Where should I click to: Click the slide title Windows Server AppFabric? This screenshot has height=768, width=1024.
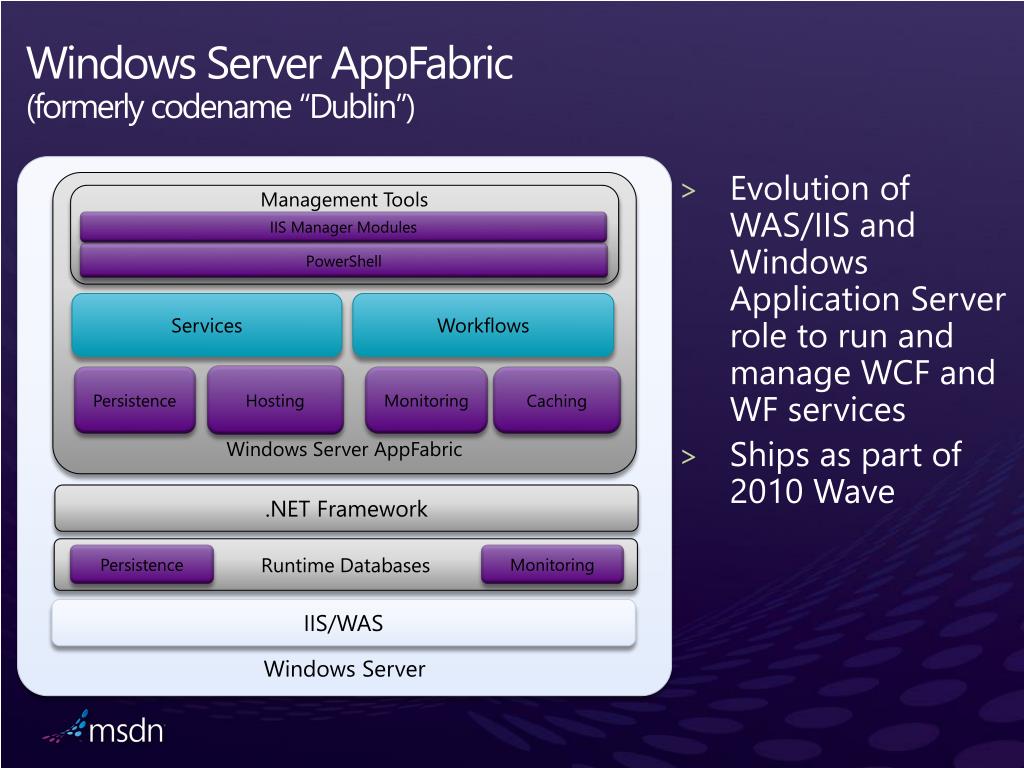tap(270, 63)
